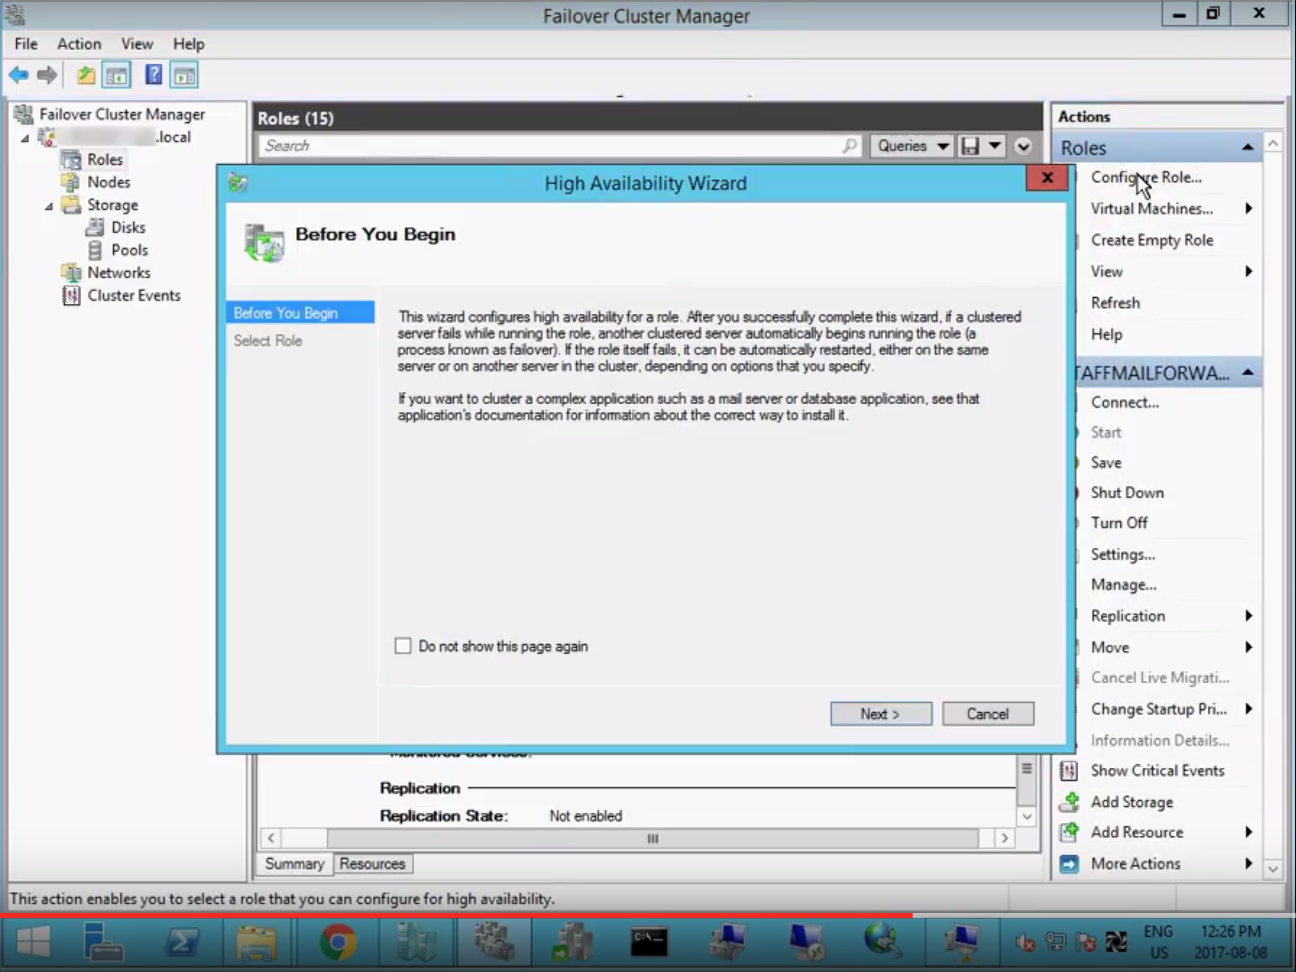1296x972 pixels.
Task: Switch to the Resources tab
Action: [x=372, y=863]
